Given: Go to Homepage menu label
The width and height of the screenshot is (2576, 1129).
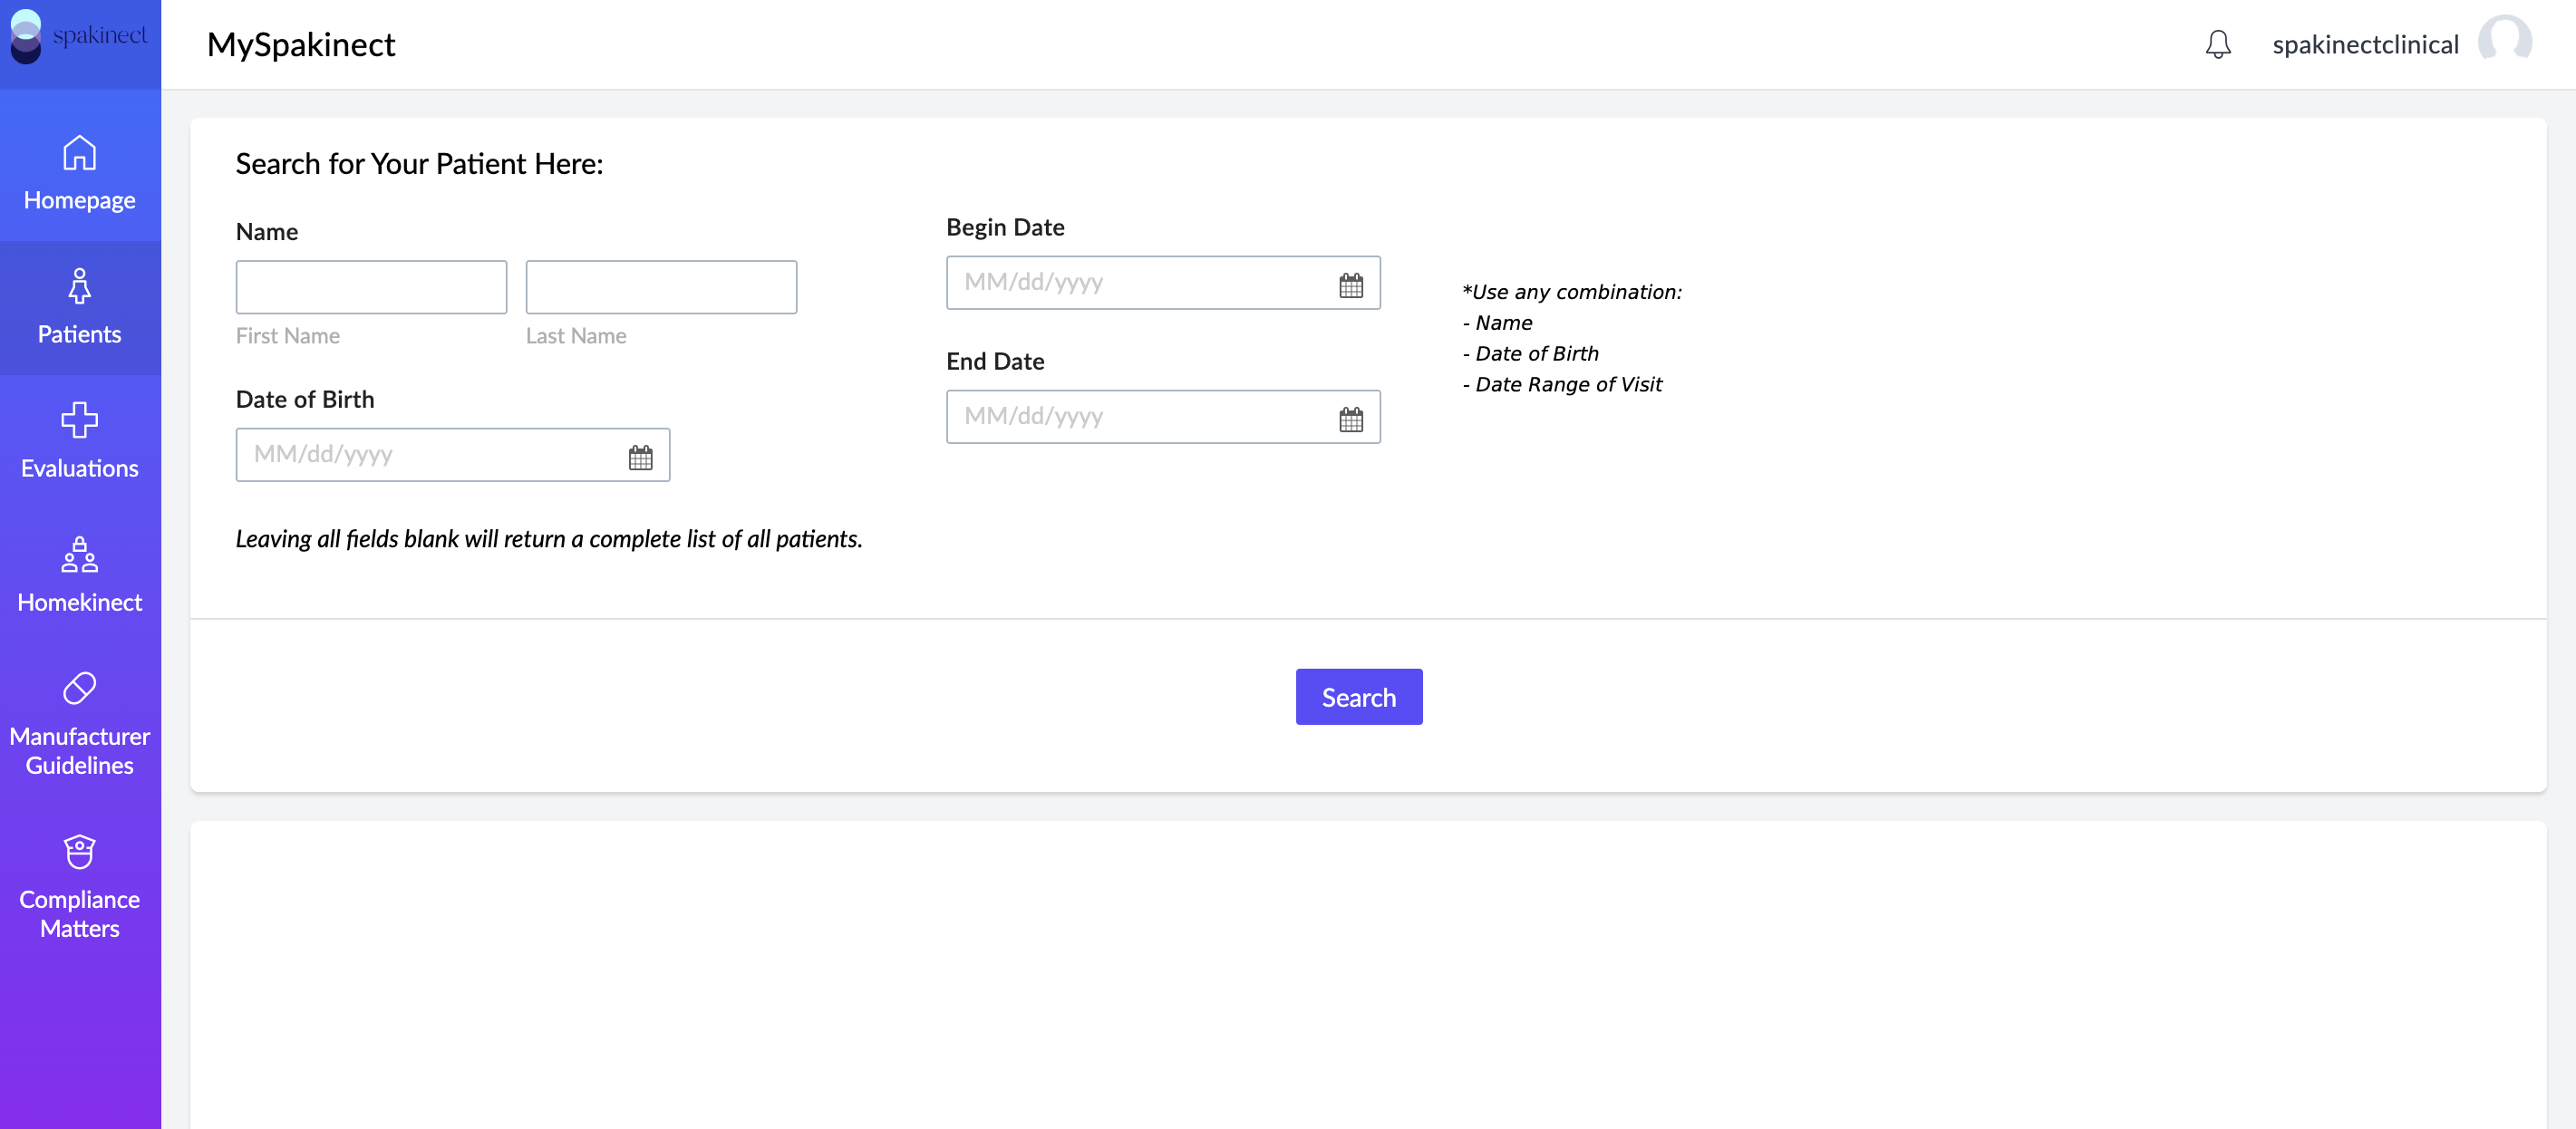Looking at the screenshot, I should click(80, 200).
